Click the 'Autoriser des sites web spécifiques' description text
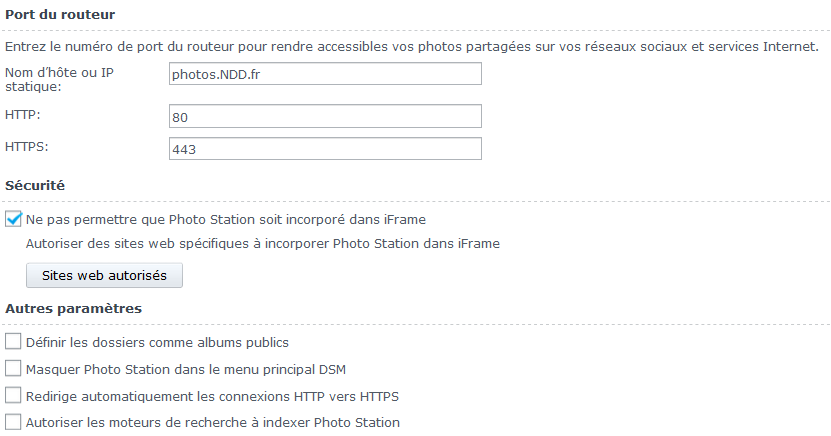Image resolution: width=831 pixels, height=436 pixels. (262, 243)
